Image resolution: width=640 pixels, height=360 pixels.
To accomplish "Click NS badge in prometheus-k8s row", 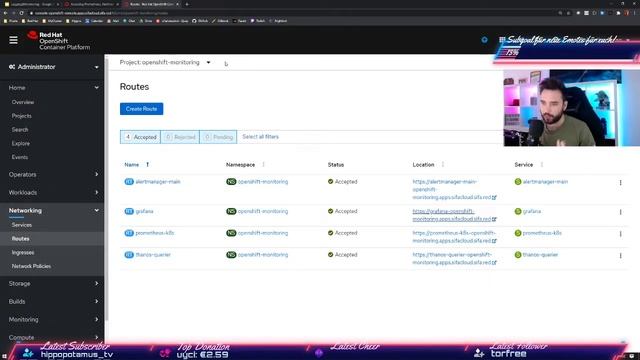I will [x=231, y=233].
